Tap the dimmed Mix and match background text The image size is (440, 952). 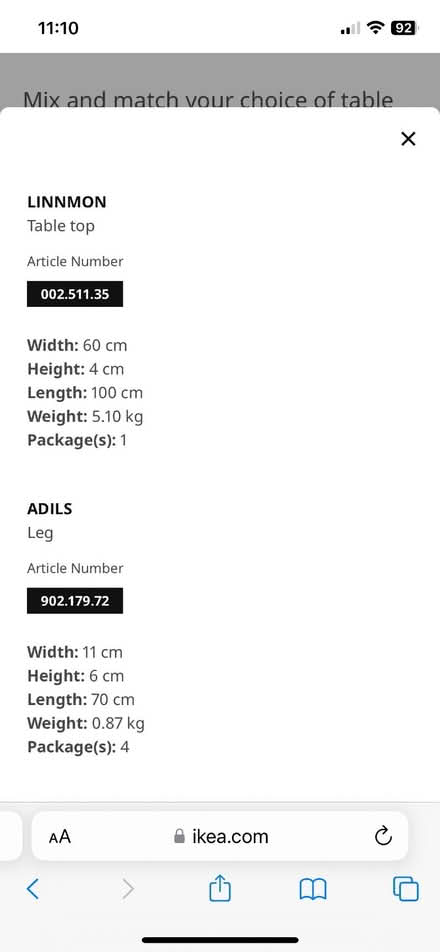click(208, 98)
